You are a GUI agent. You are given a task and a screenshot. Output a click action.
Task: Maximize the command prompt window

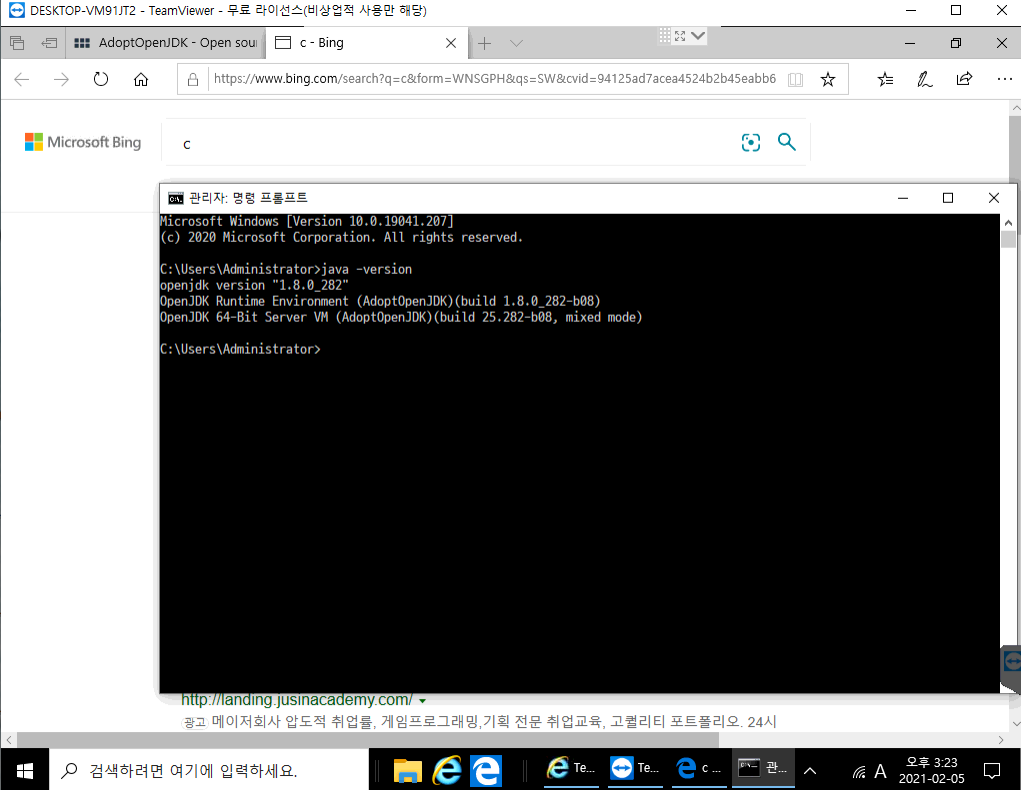(x=948, y=198)
